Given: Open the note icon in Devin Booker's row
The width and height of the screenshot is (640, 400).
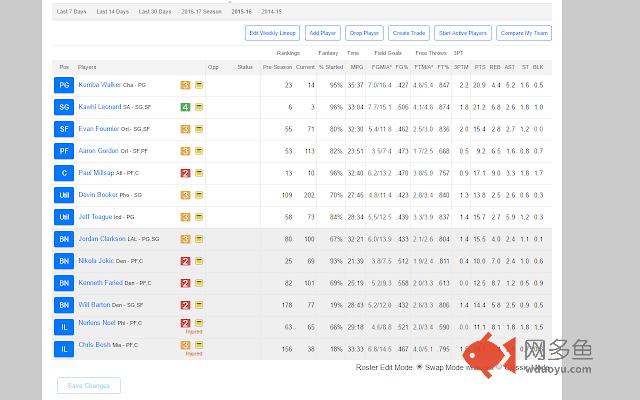Looking at the screenshot, I should point(199,196).
